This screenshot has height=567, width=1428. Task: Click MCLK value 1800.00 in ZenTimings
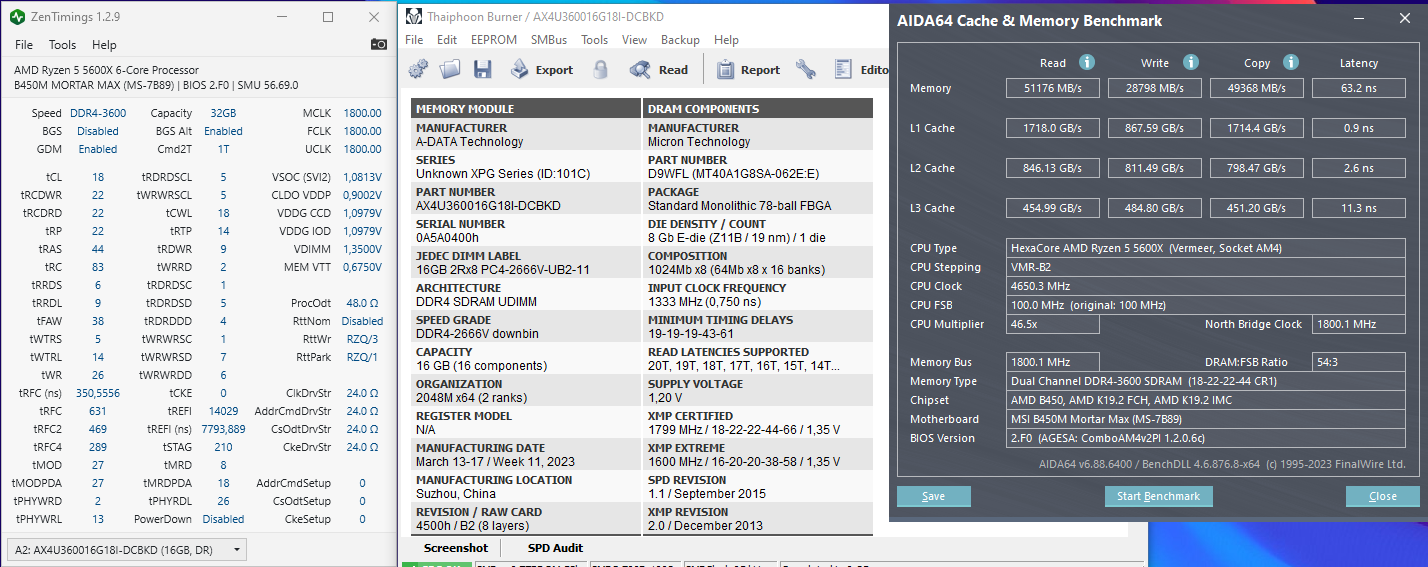[362, 113]
